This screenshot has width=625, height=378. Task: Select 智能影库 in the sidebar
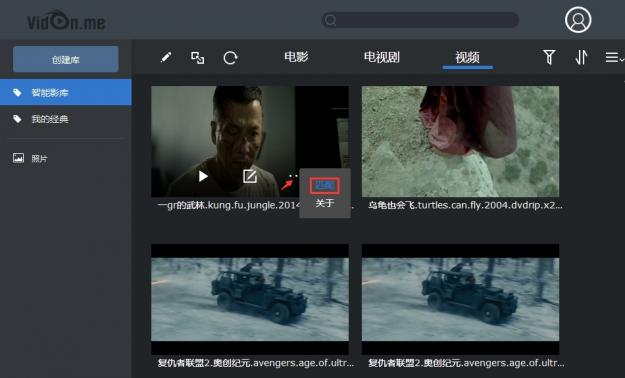(x=66, y=92)
